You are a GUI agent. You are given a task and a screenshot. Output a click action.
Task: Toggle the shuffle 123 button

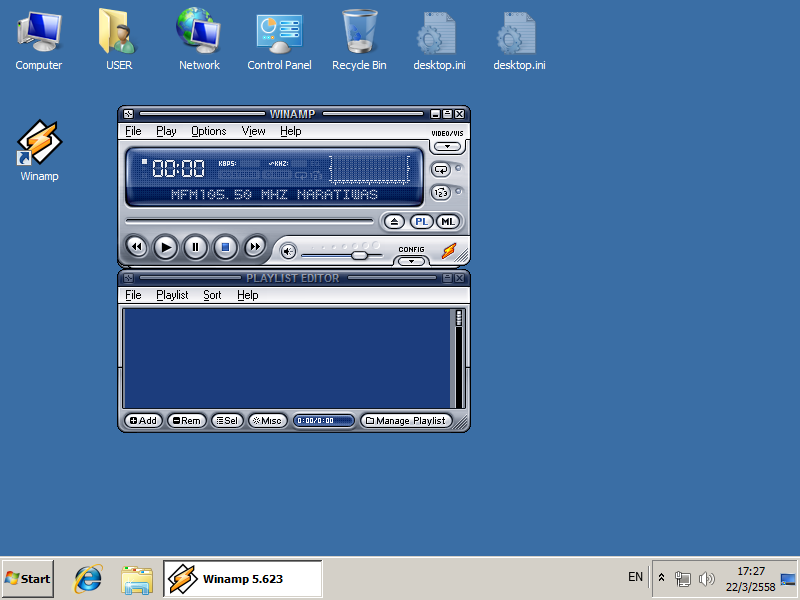point(441,193)
